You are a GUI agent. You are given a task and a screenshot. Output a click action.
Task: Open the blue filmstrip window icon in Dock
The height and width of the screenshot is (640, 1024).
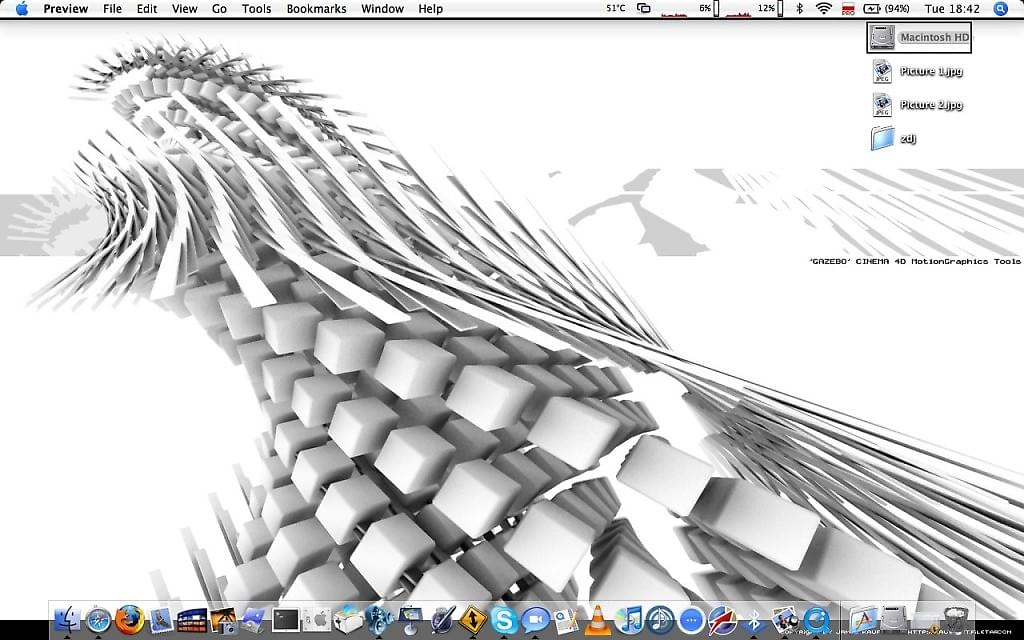pyautogui.click(x=192, y=620)
